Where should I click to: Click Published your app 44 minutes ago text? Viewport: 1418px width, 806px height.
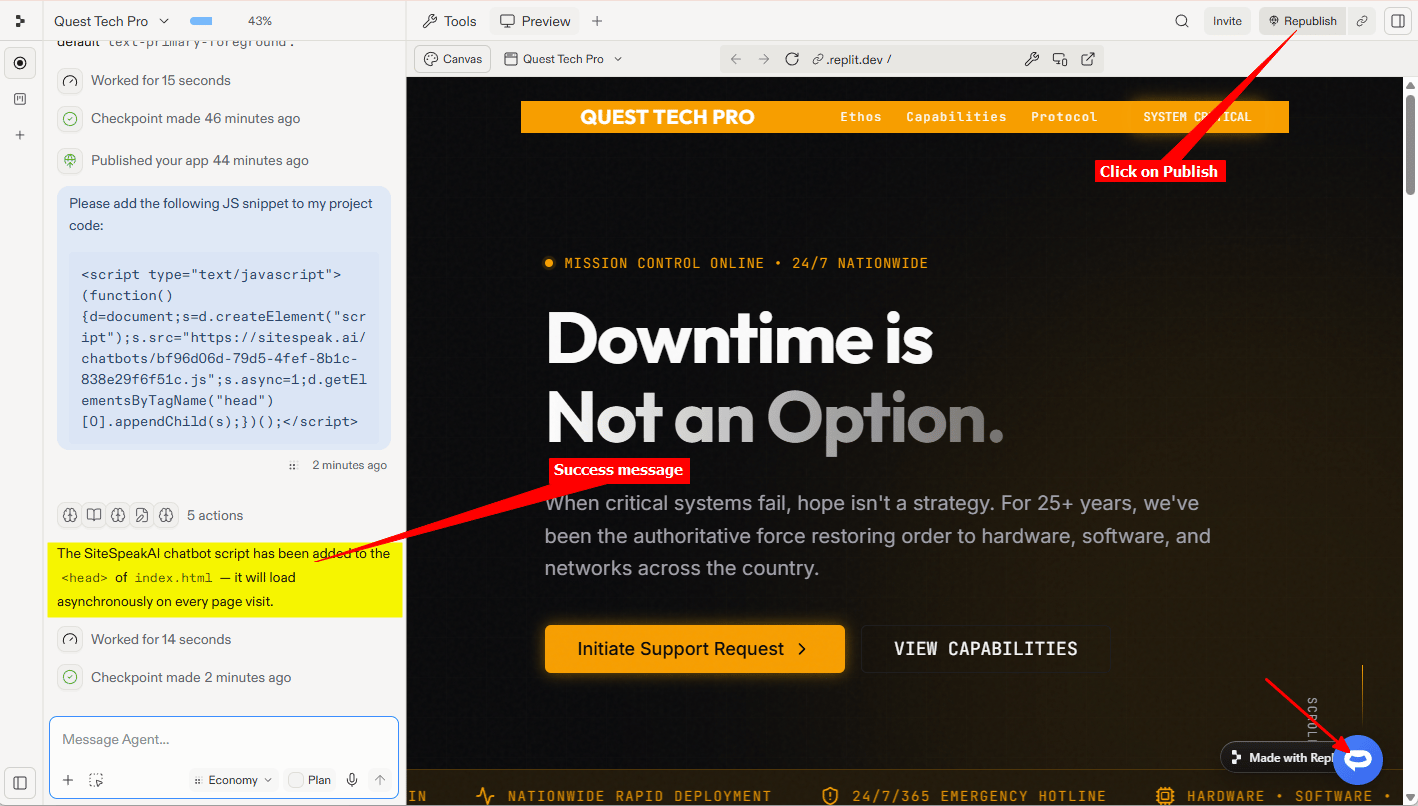pyautogui.click(x=200, y=160)
